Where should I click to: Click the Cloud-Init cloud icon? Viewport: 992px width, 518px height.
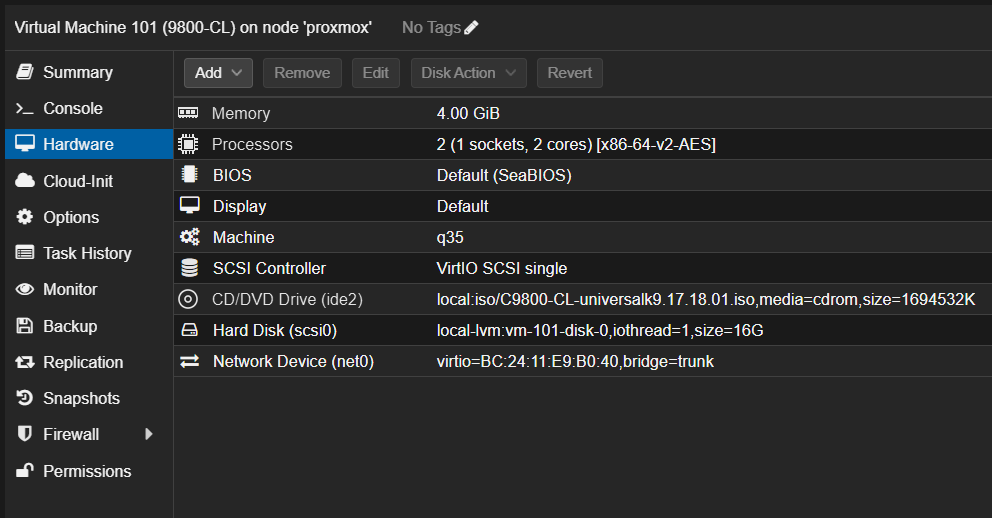tap(25, 181)
